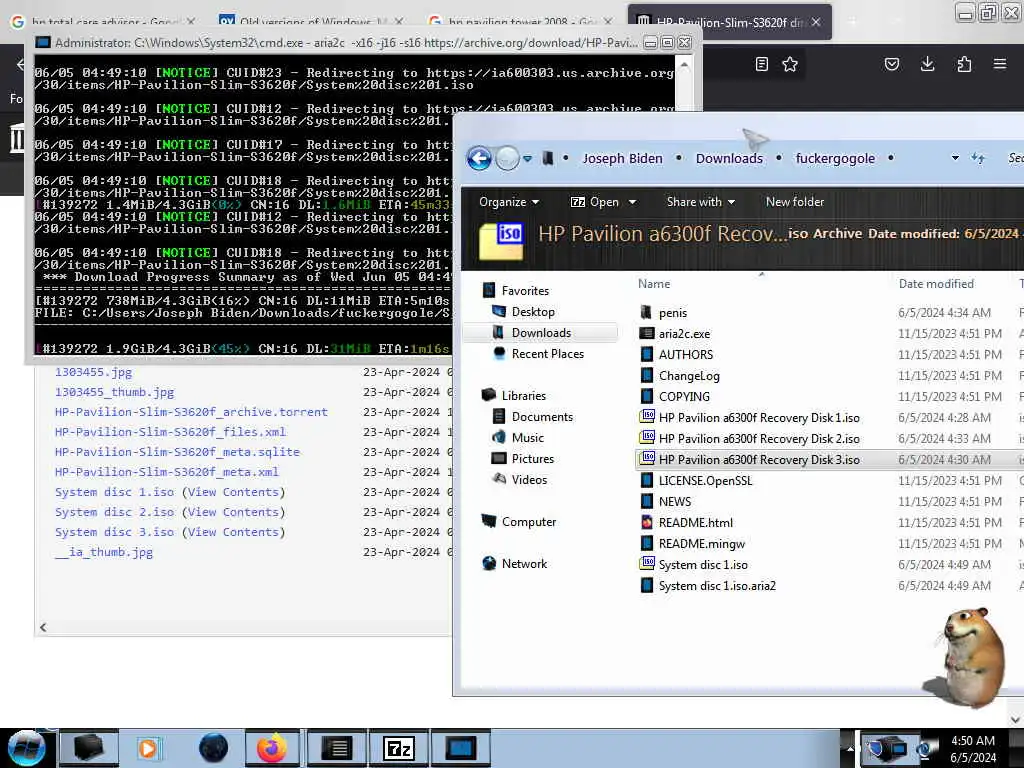Sort files by the Date modified column header

pyautogui.click(x=936, y=283)
